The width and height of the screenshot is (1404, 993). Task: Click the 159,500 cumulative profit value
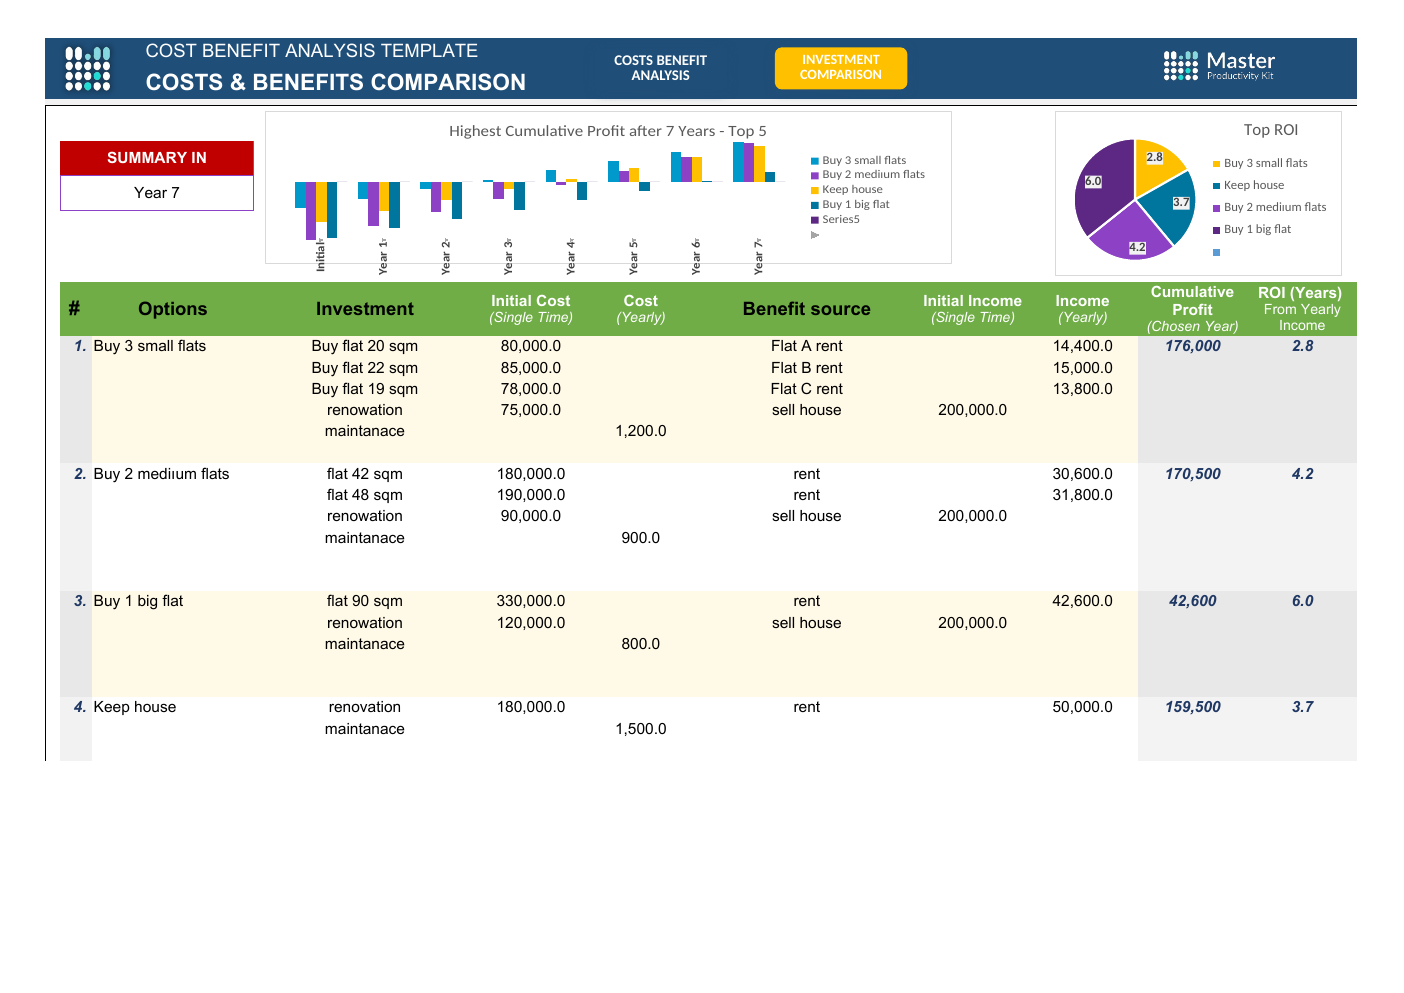coord(1193,707)
